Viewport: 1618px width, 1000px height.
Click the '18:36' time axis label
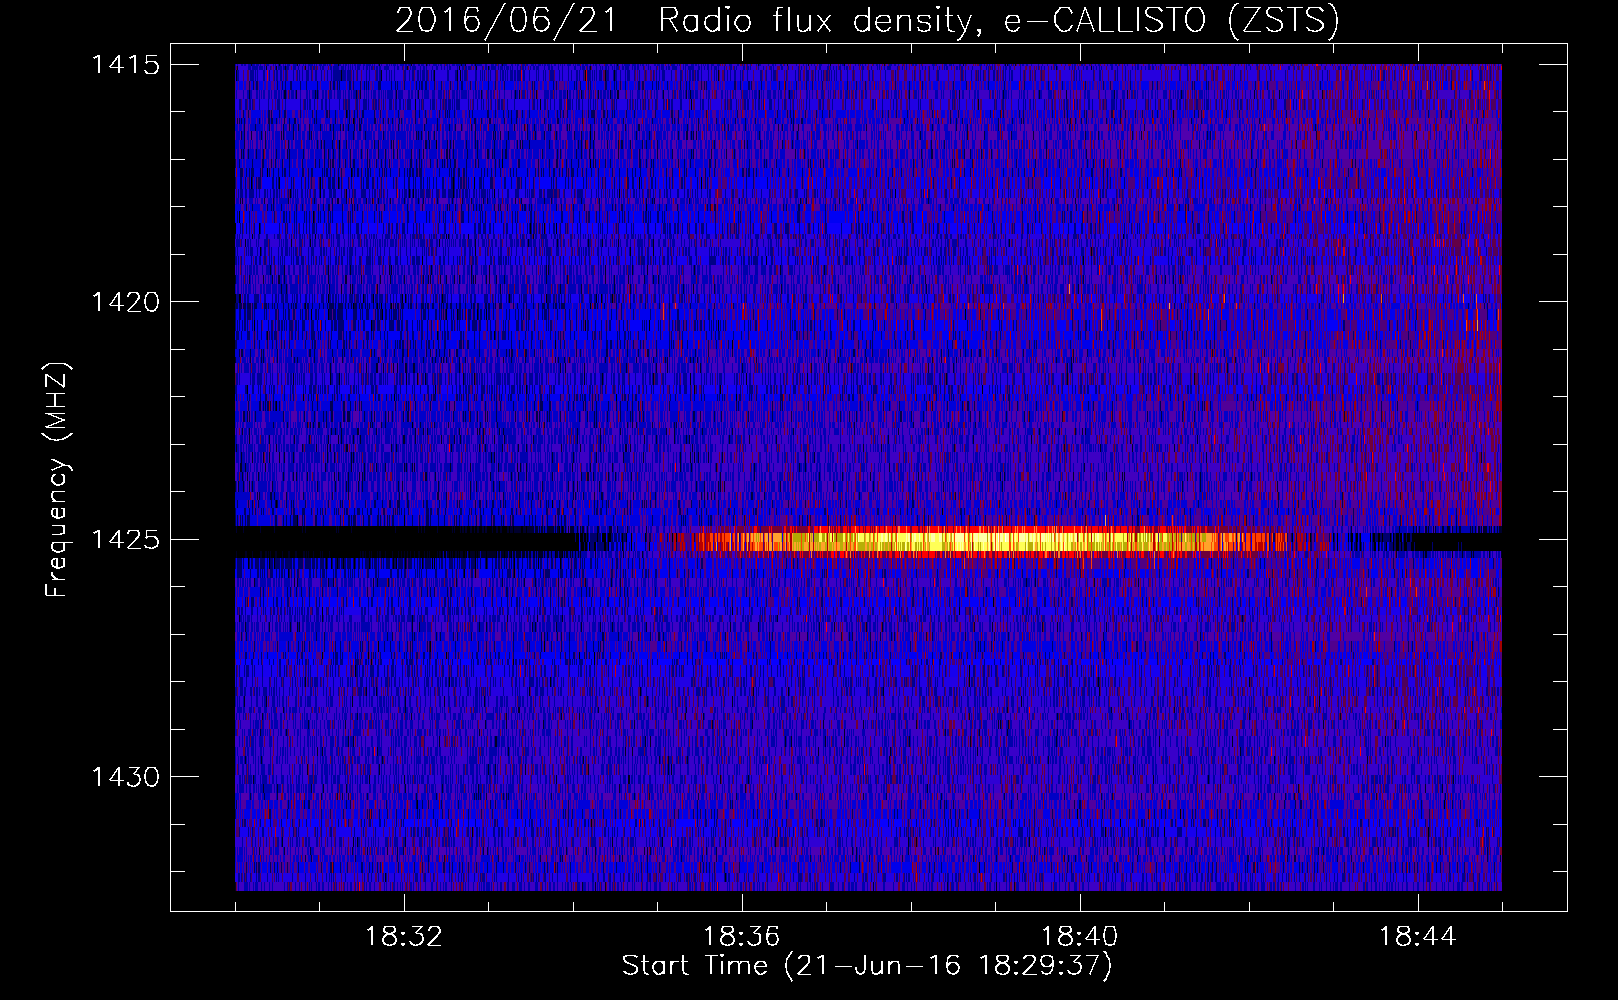pos(742,937)
